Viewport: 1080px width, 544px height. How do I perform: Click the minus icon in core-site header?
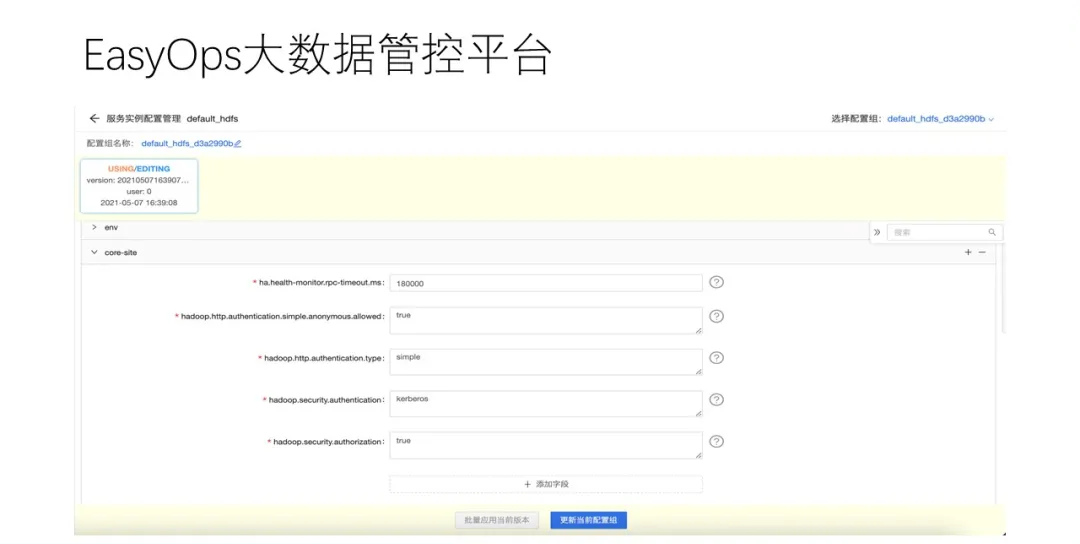982,253
